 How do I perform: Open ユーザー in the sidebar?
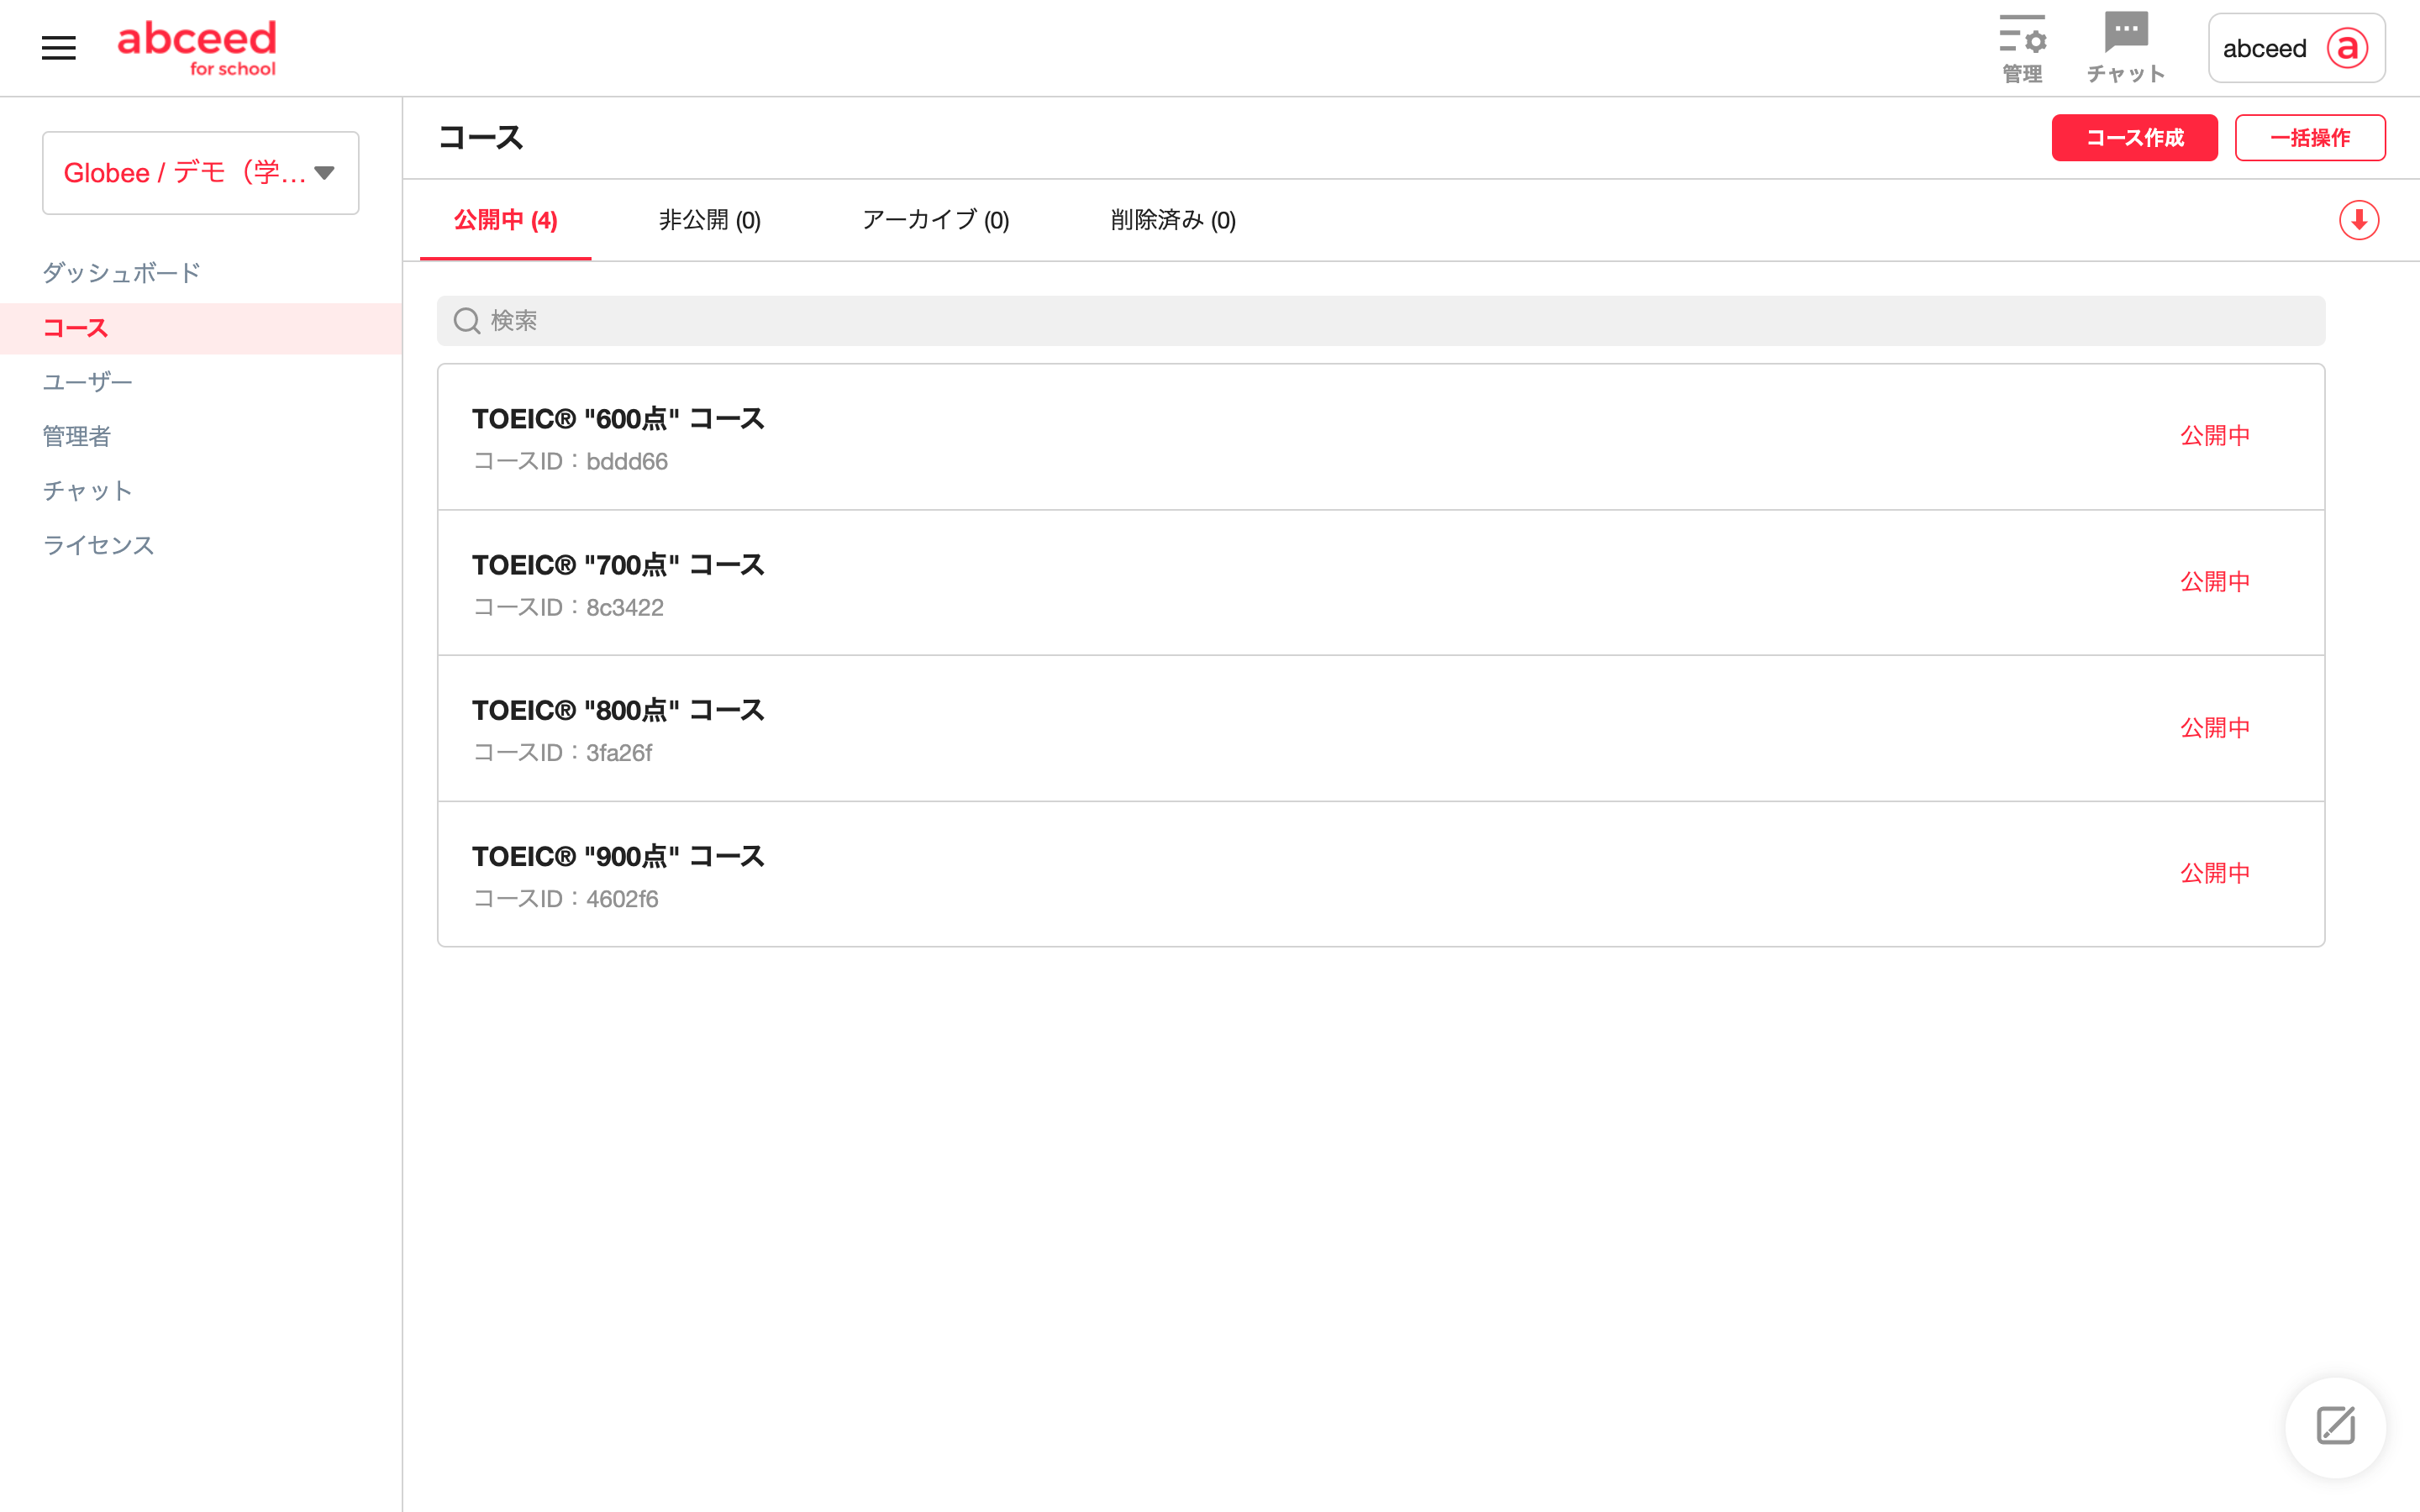(x=87, y=382)
